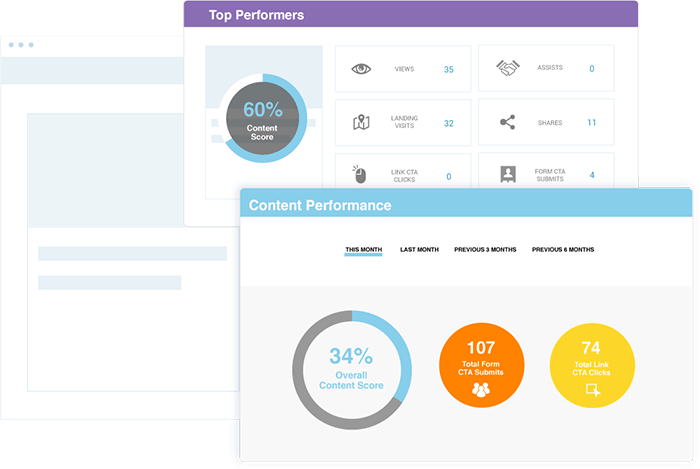
Task: Click the Views value 35
Action: pos(449,69)
